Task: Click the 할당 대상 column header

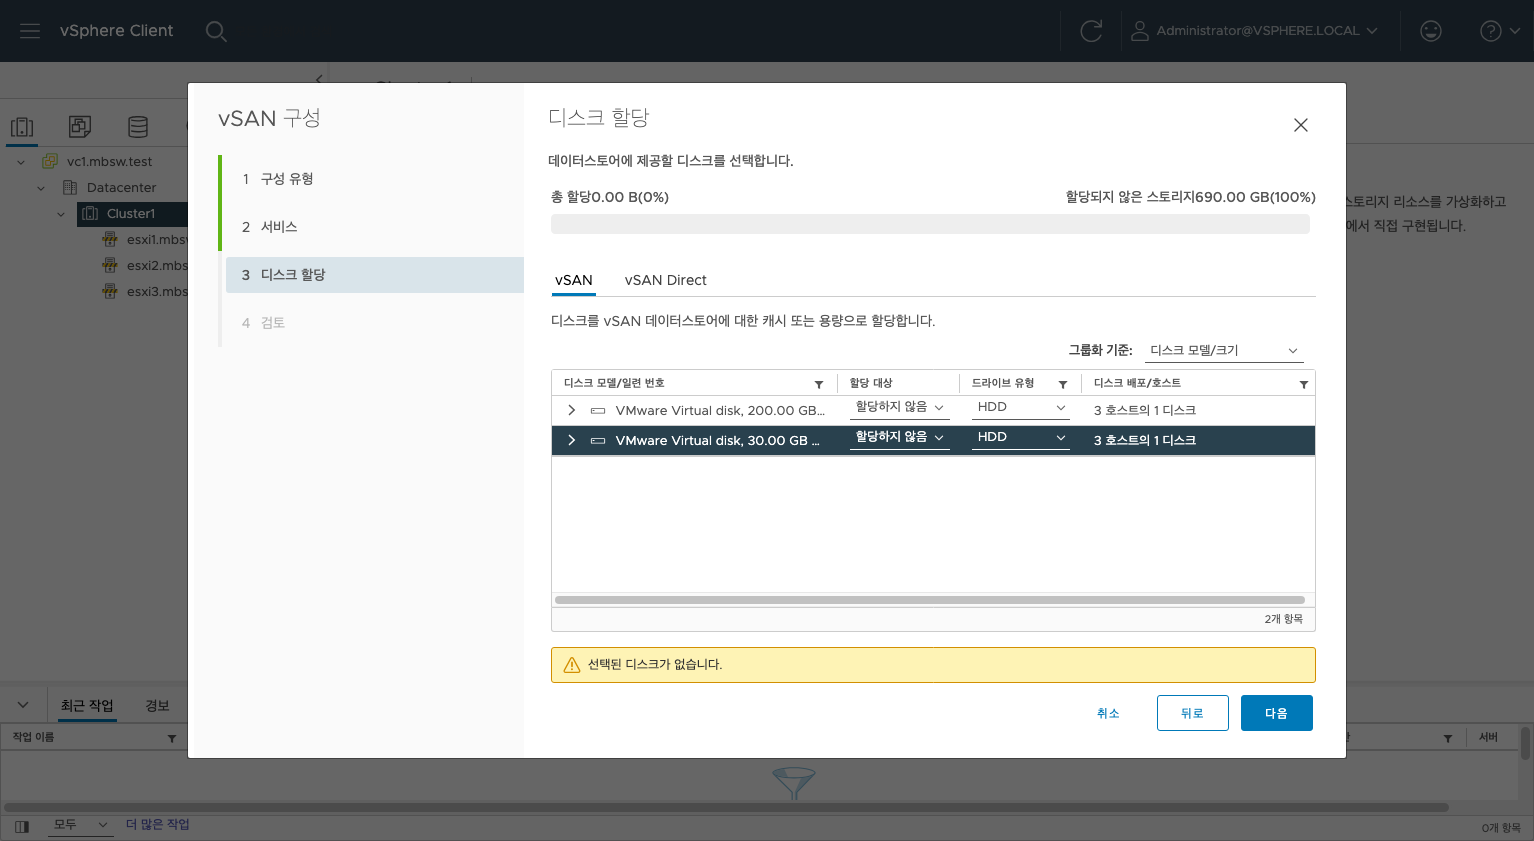Action: pos(871,383)
